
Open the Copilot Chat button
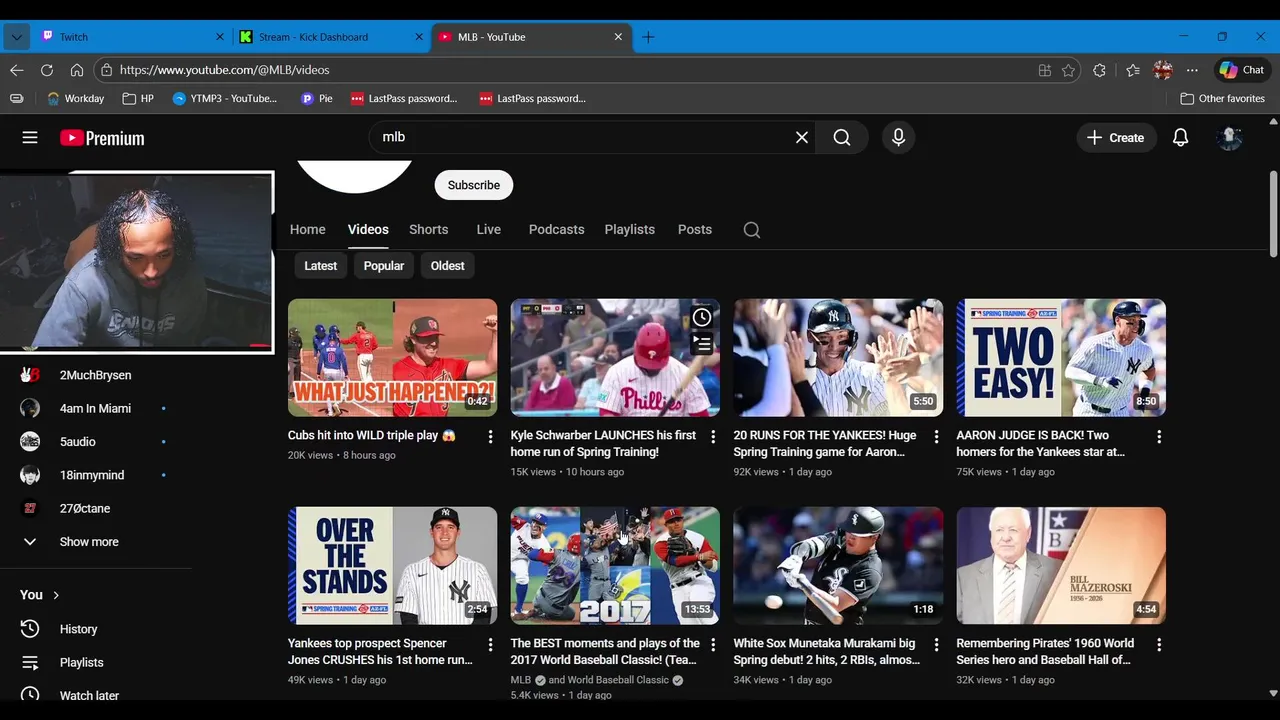point(1241,70)
